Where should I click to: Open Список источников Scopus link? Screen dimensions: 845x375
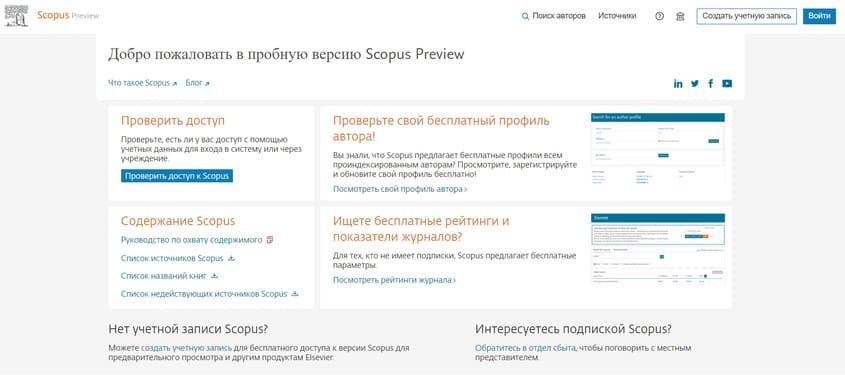pyautogui.click(x=172, y=258)
